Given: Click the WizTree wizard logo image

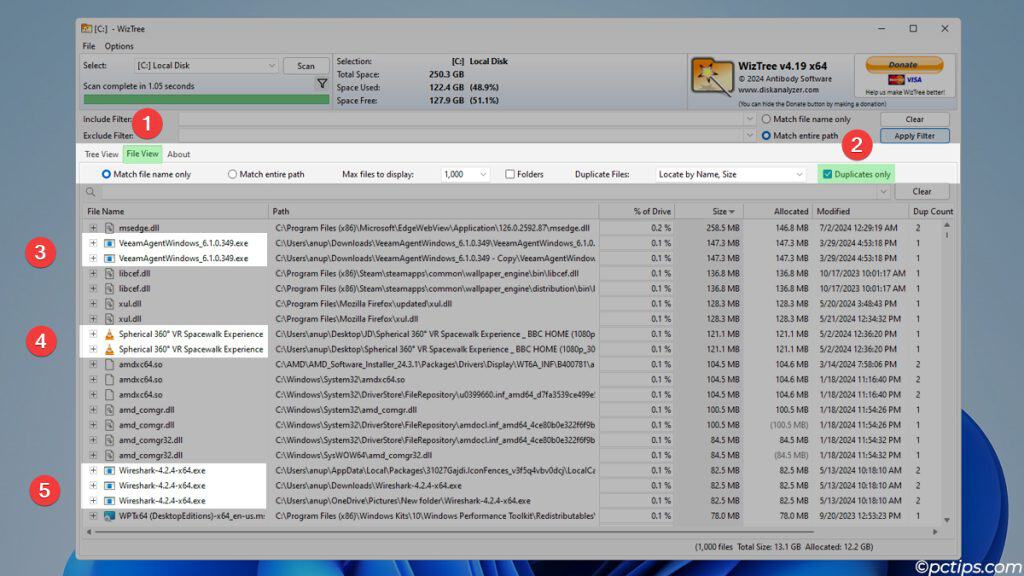Looking at the screenshot, I should coord(712,78).
